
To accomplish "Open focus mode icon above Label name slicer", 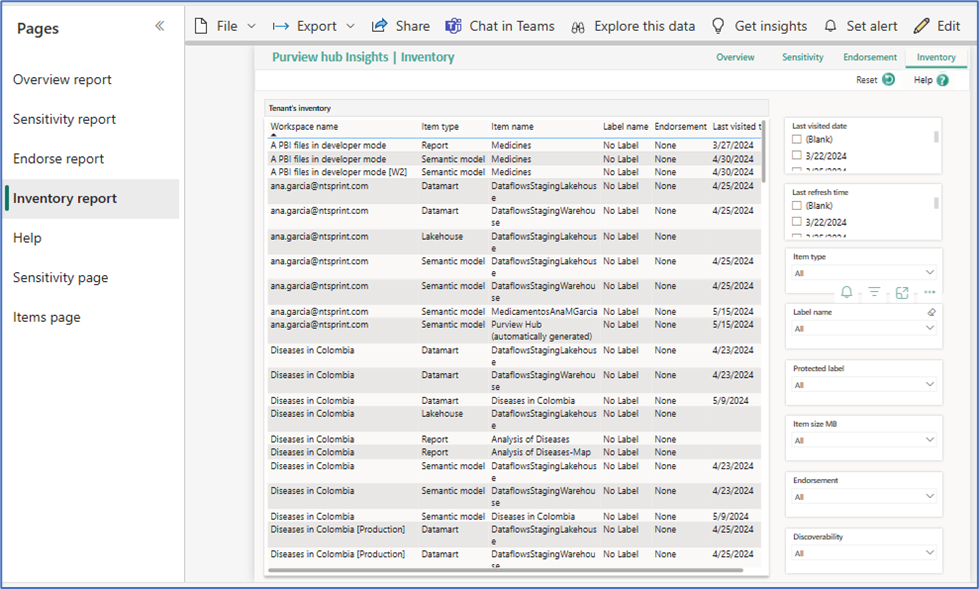I will pyautogui.click(x=902, y=292).
